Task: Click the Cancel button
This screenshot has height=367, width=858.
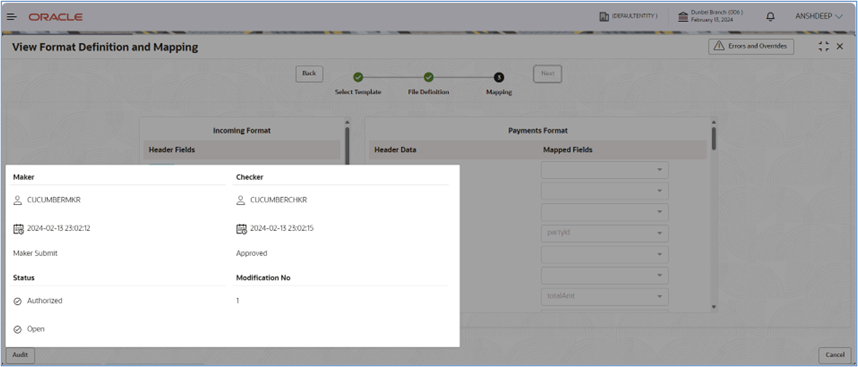Action: pyautogui.click(x=835, y=355)
